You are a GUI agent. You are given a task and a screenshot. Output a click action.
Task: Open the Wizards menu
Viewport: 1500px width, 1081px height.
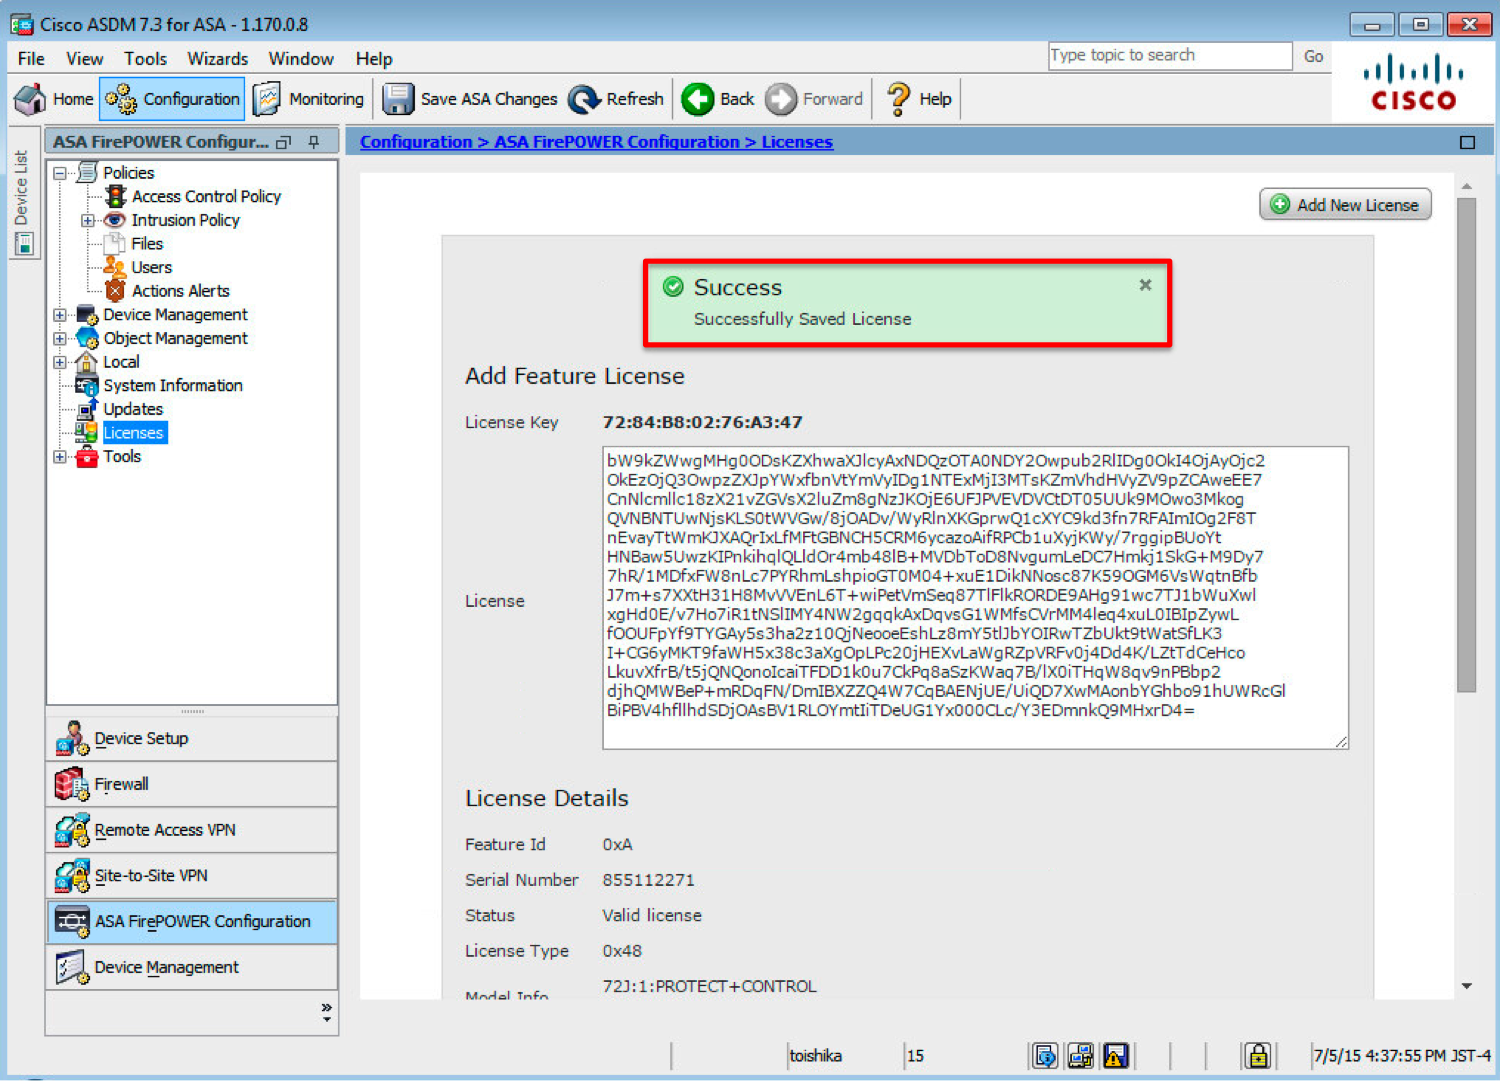tap(217, 59)
